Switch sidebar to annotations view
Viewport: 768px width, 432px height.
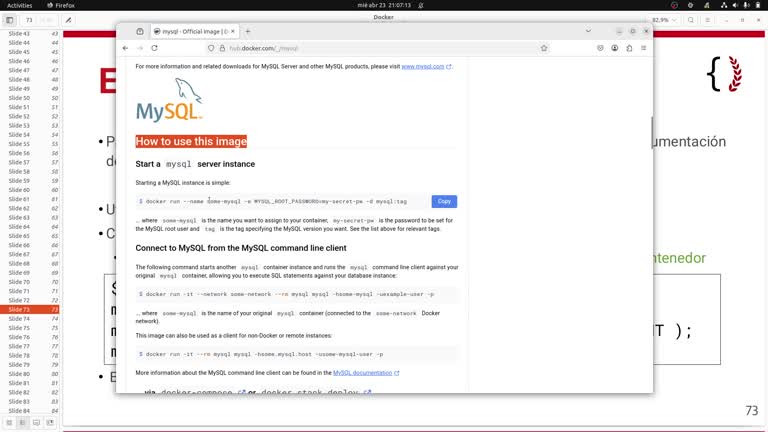coord(36,422)
